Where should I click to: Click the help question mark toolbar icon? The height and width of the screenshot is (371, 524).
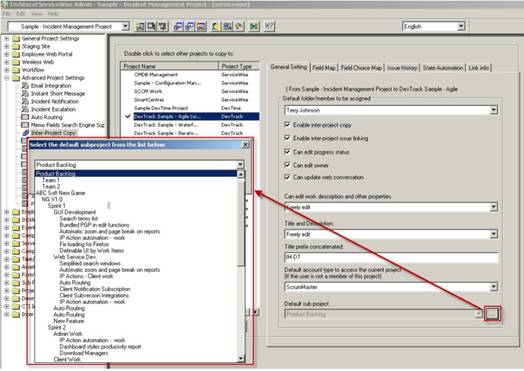click(269, 26)
